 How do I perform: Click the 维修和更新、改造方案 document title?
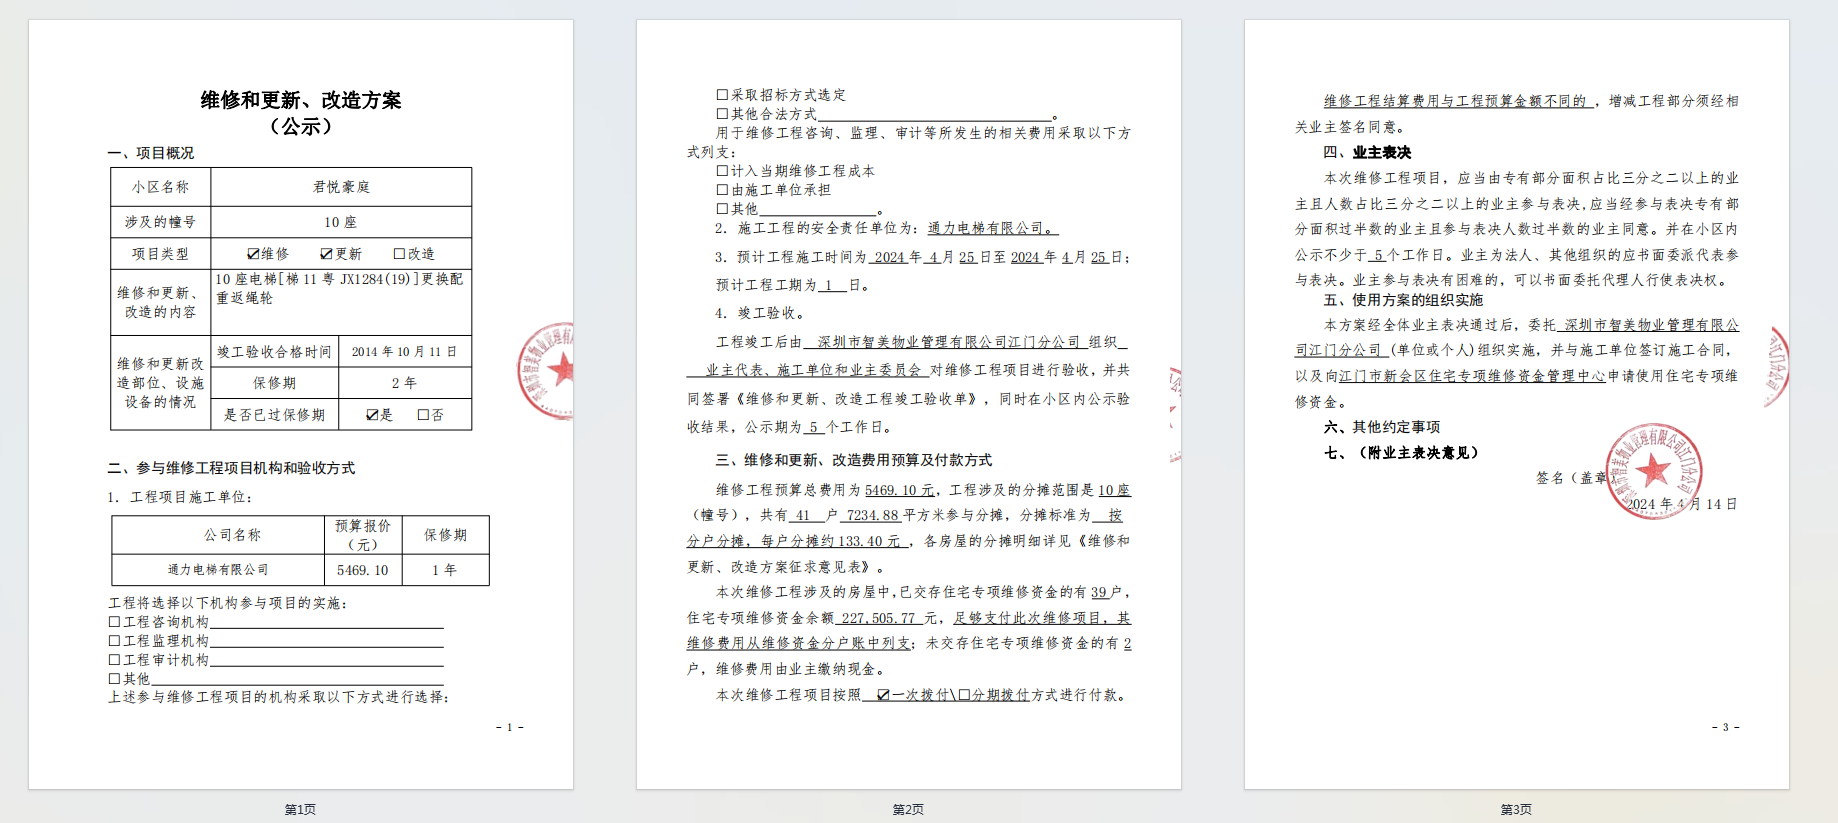point(301,100)
